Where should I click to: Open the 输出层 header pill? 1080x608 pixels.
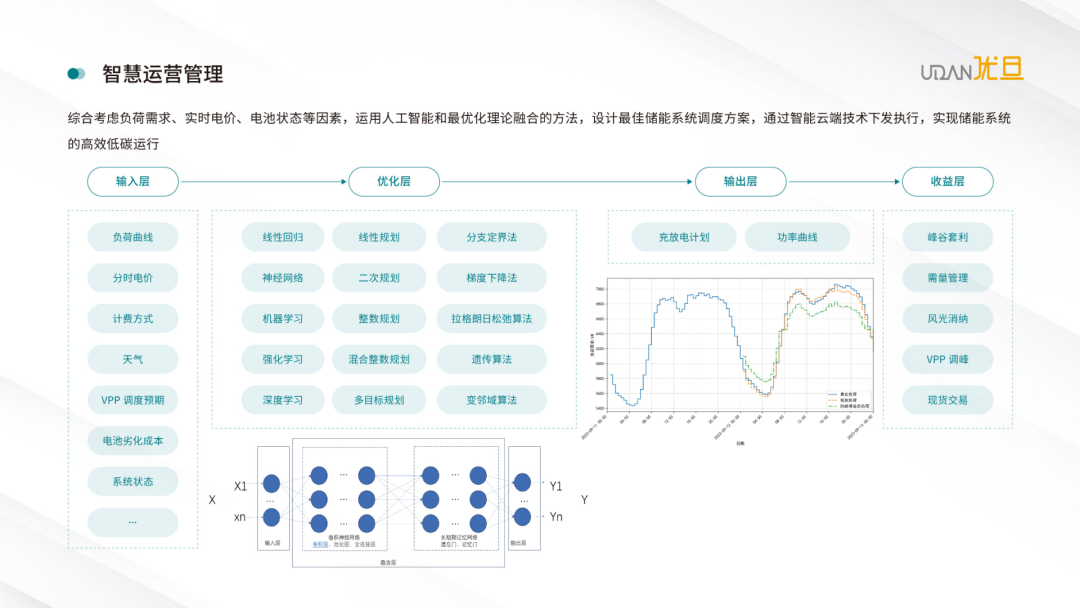click(x=740, y=181)
